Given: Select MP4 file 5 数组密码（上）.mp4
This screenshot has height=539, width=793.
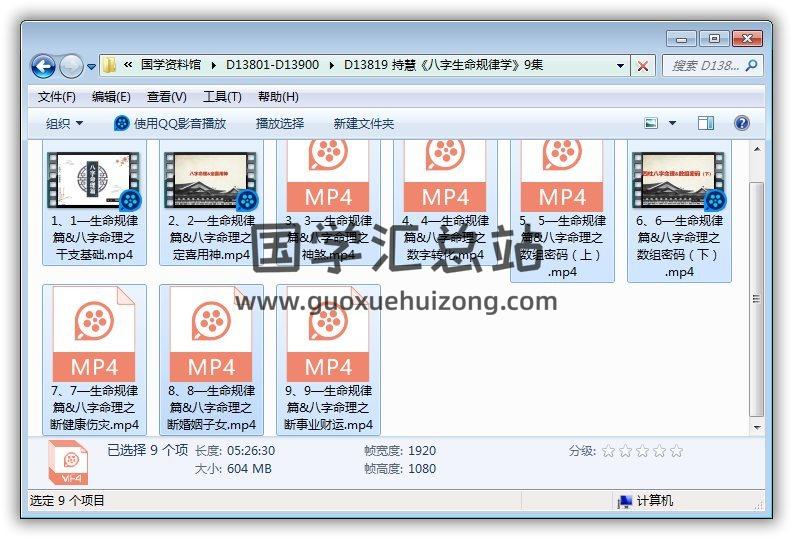Looking at the screenshot, I should click(x=562, y=211).
